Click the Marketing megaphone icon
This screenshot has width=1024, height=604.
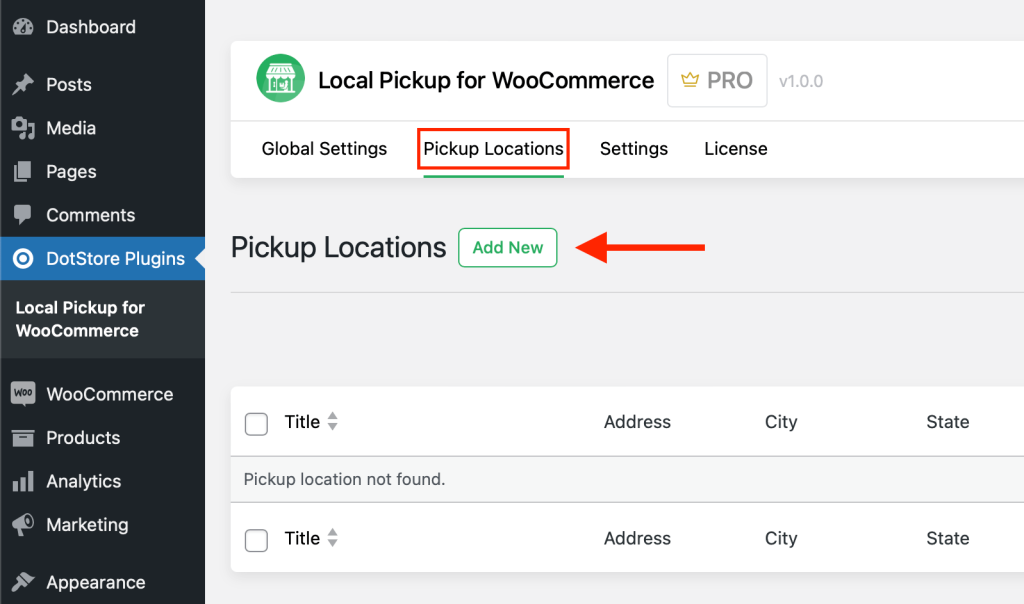click(x=23, y=525)
